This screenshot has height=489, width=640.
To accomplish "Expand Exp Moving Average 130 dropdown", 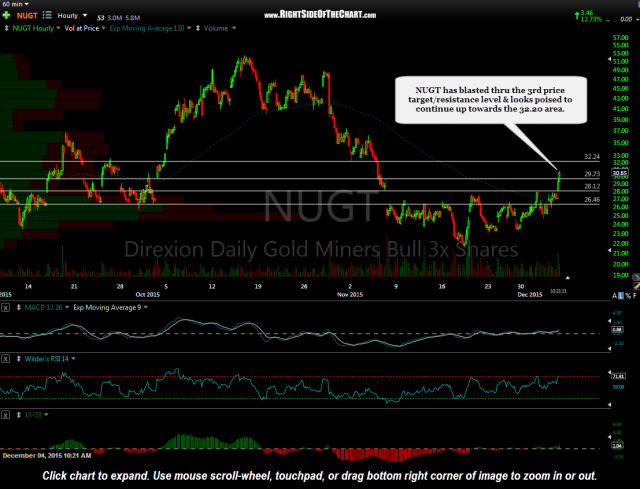I will tap(189, 28).
